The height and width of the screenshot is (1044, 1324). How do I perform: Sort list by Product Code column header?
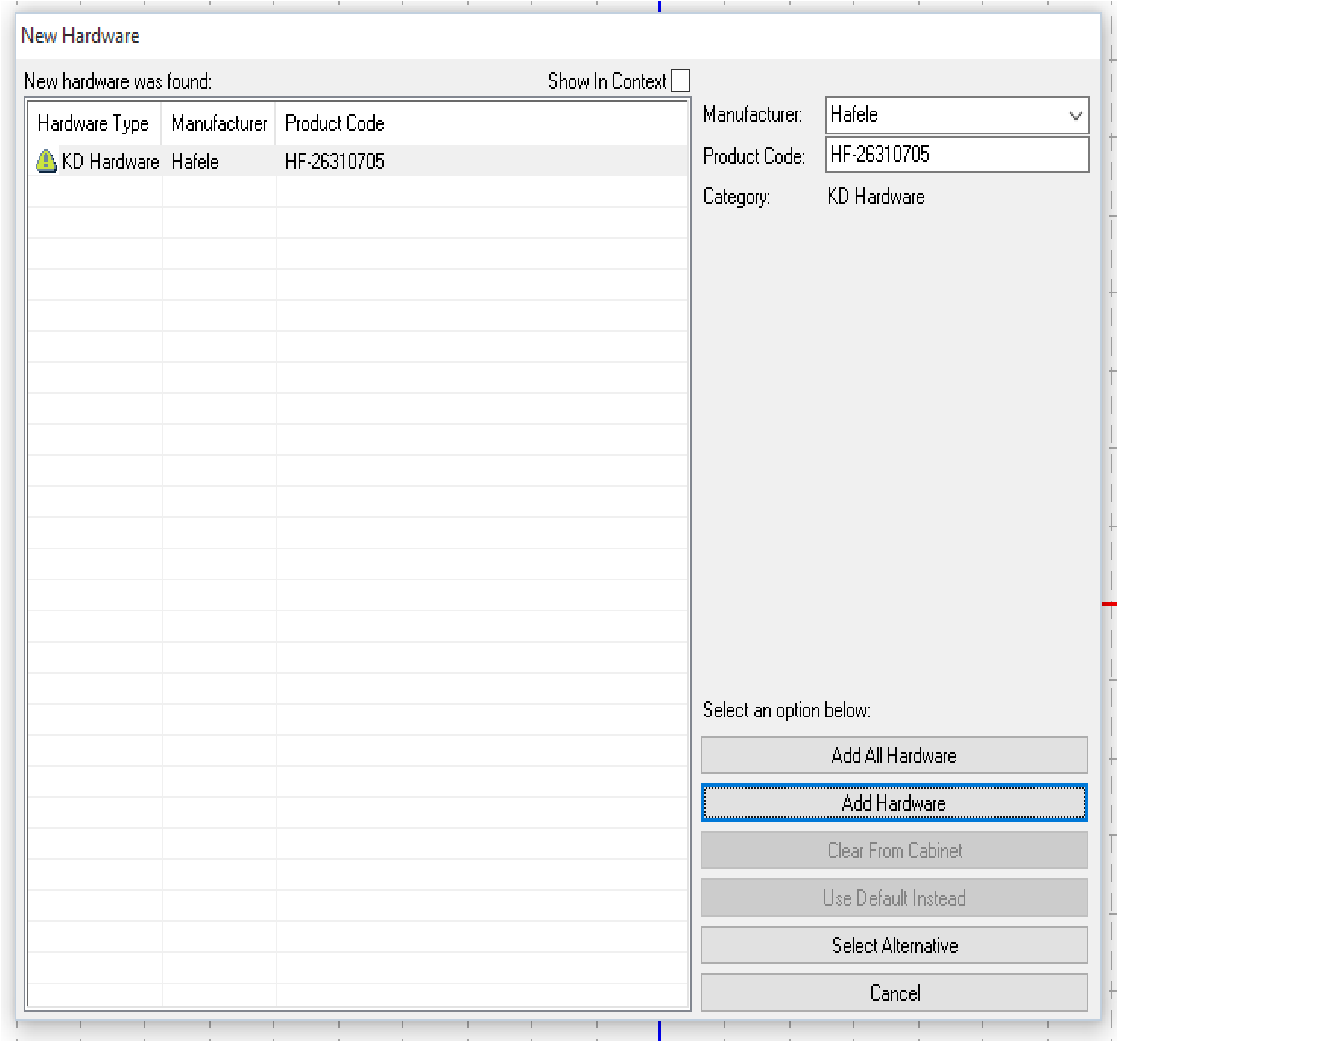pos(335,124)
